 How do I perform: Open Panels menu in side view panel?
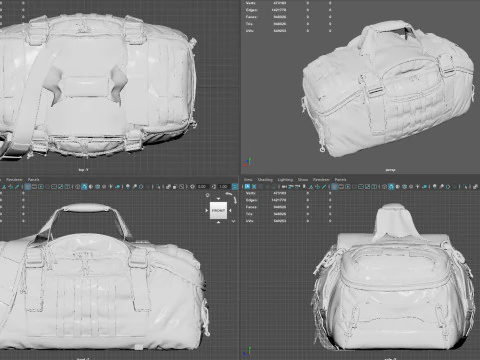(x=340, y=179)
